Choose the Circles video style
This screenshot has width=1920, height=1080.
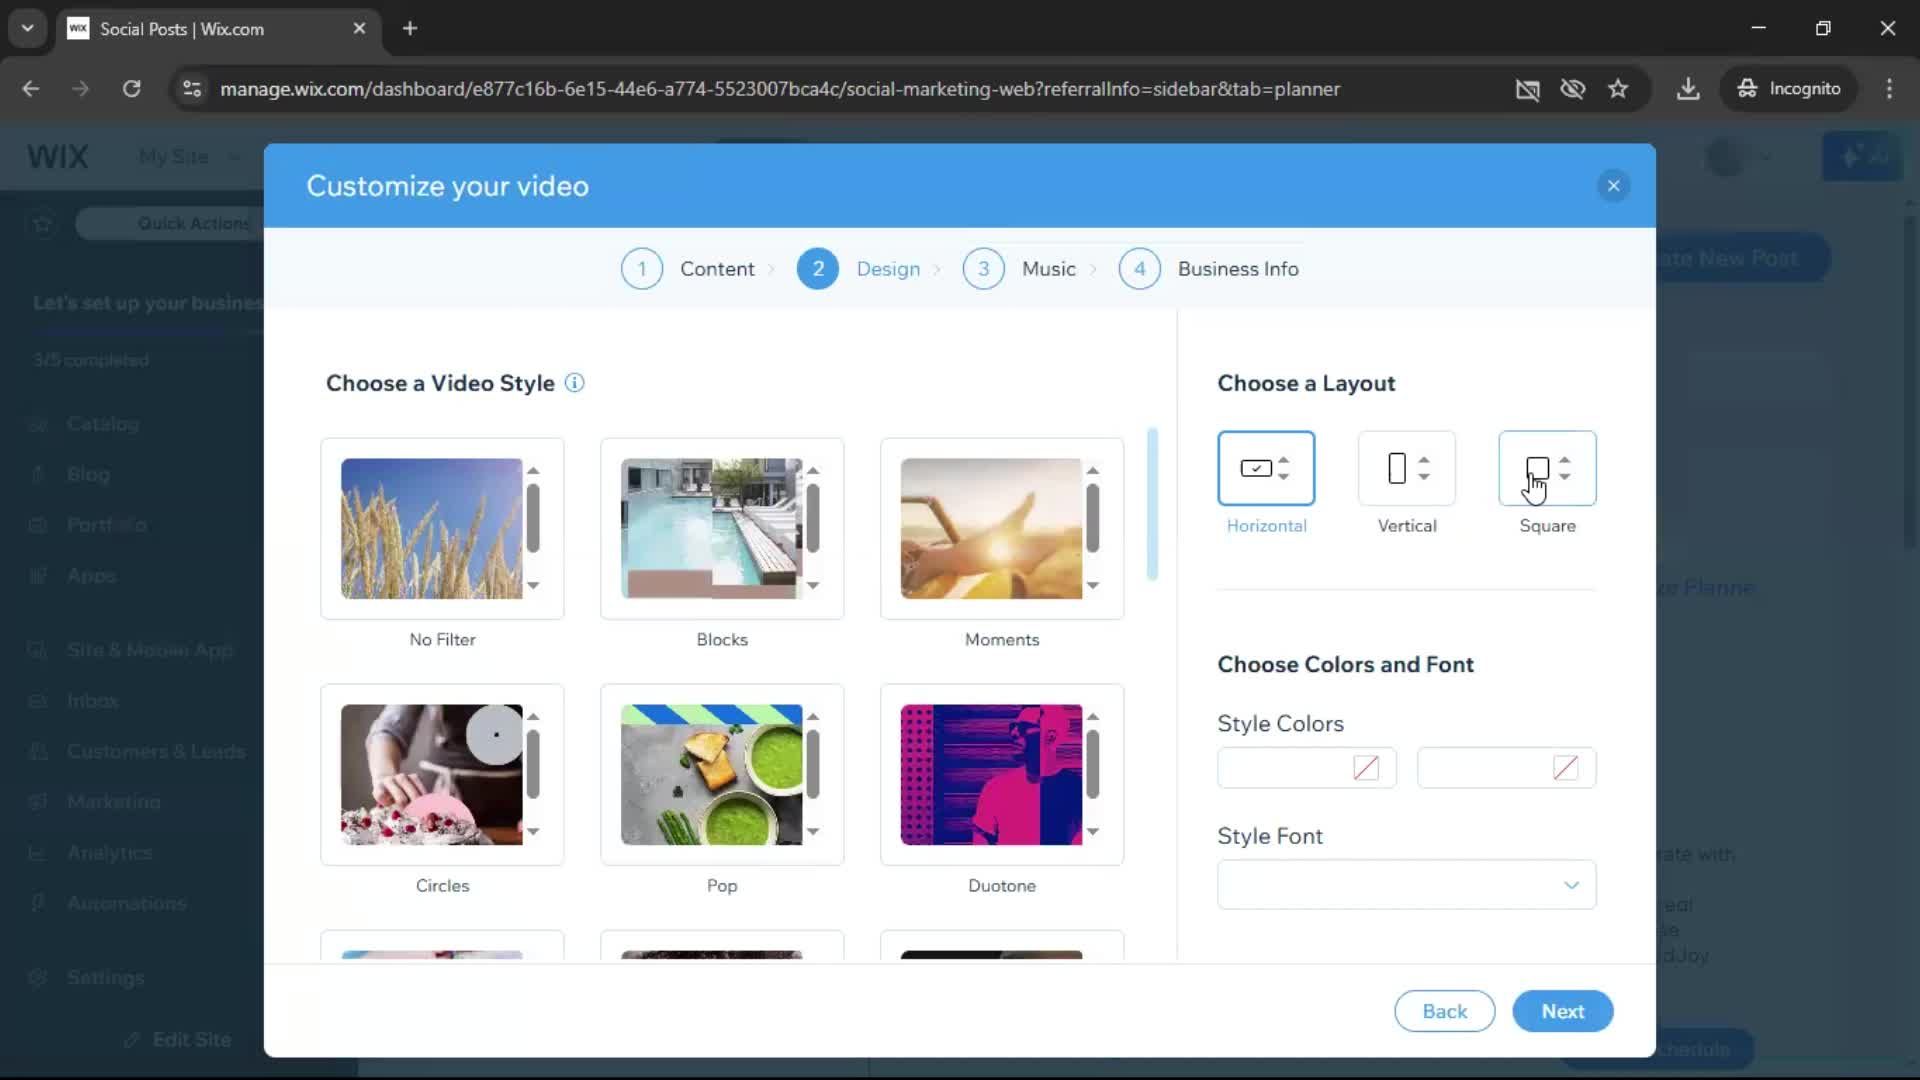pos(442,775)
